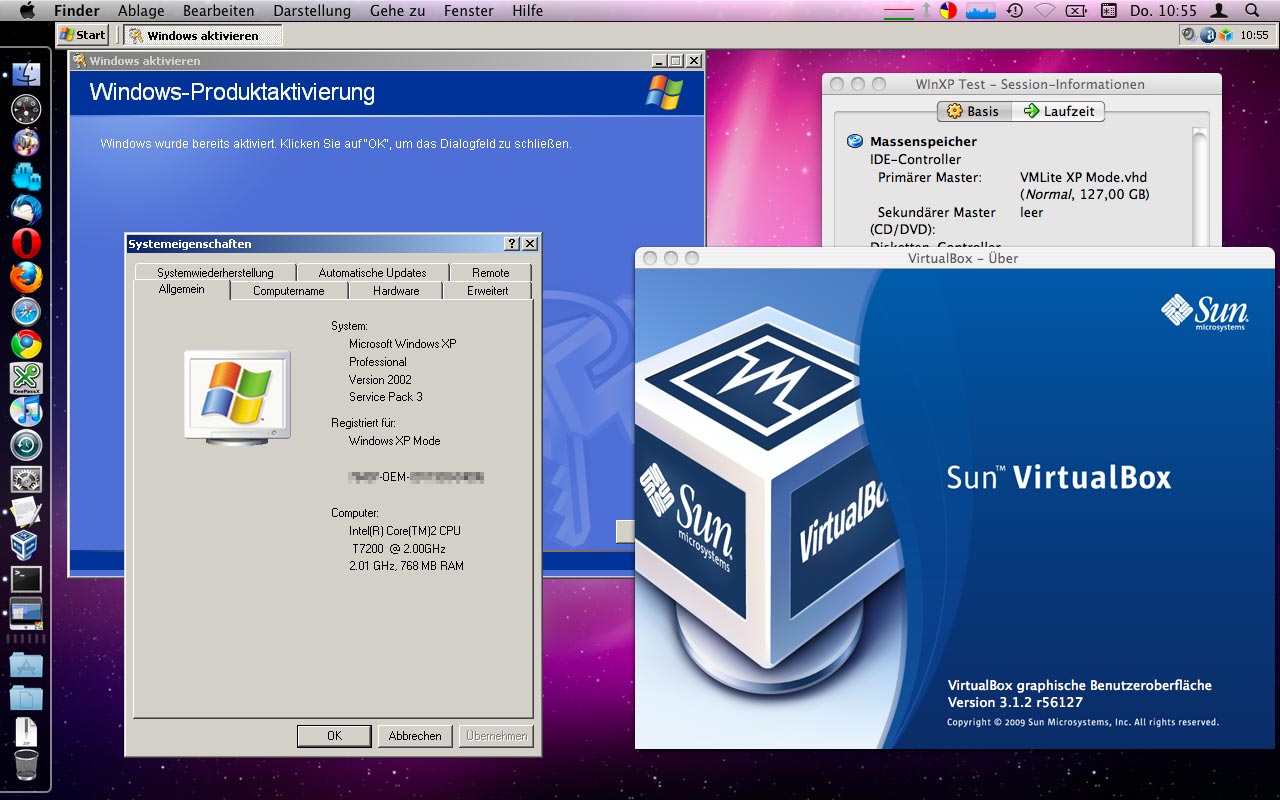Open System Preferences gear in Dock
1280x800 pixels.
[x=26, y=479]
